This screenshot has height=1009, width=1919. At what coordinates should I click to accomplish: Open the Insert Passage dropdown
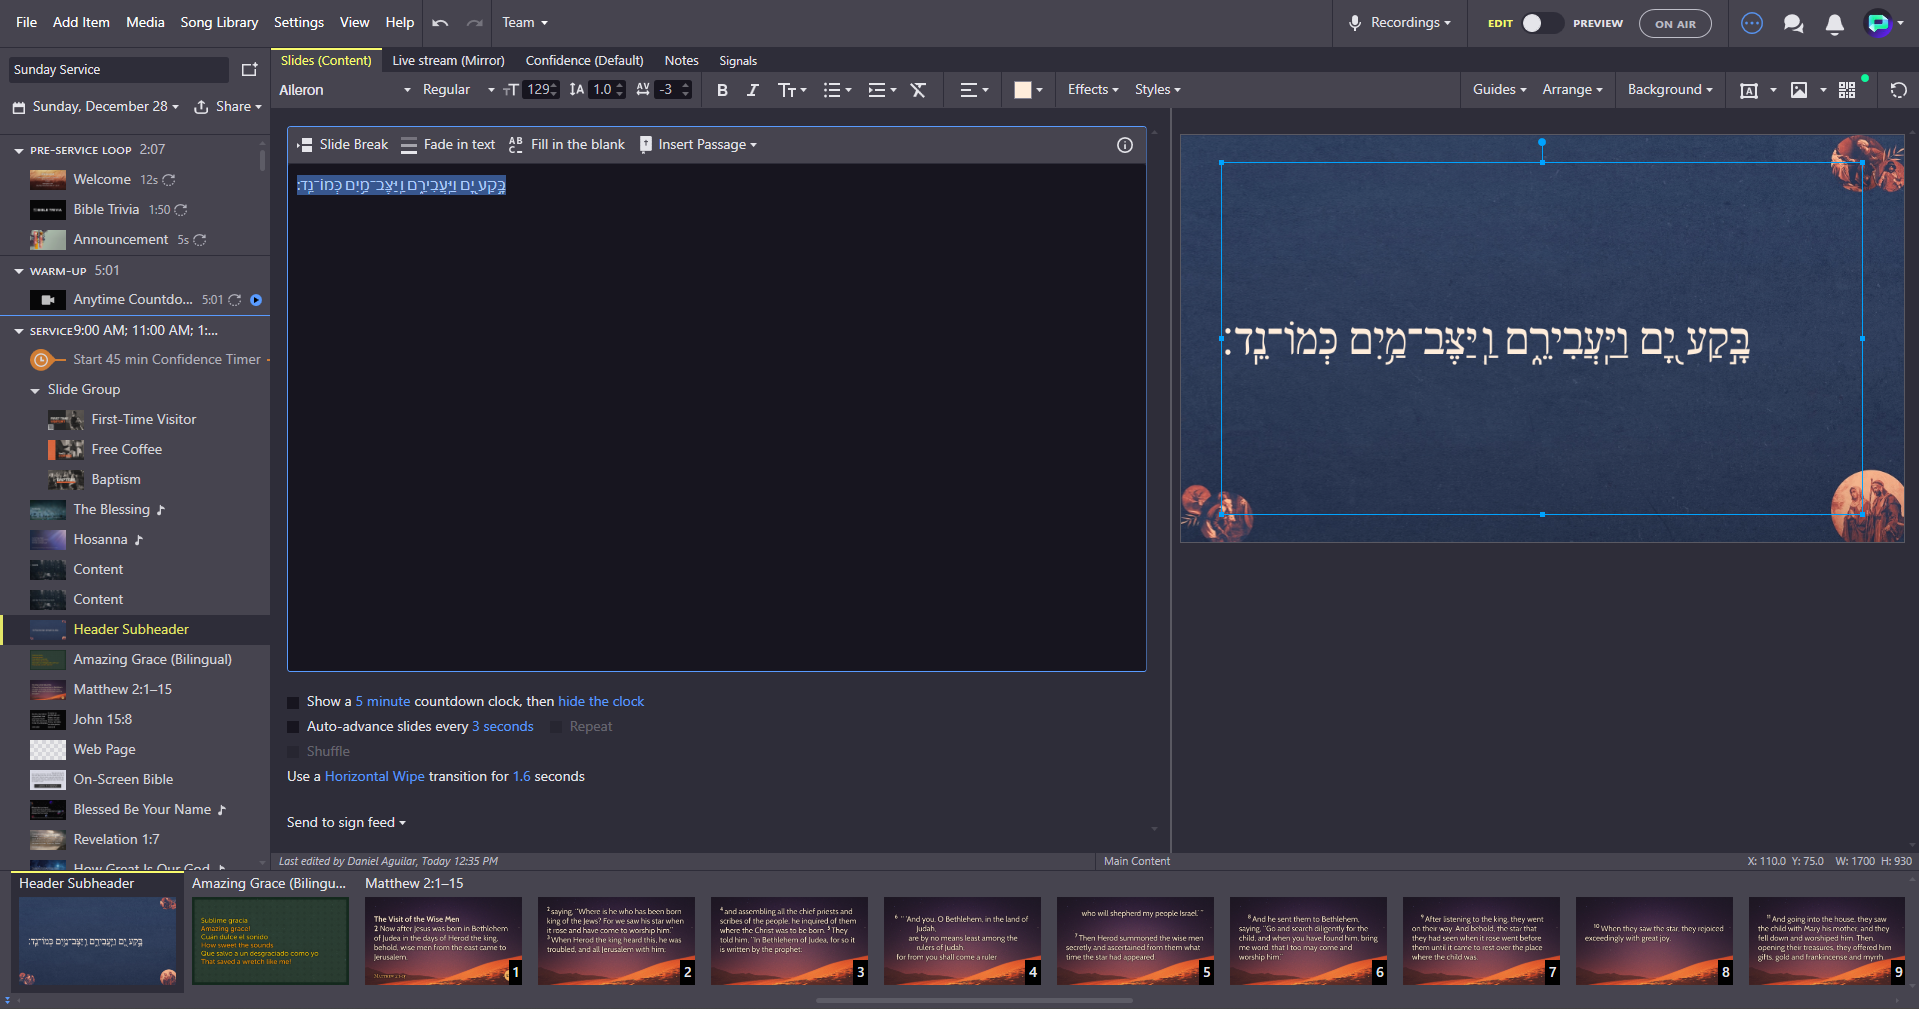698,145
